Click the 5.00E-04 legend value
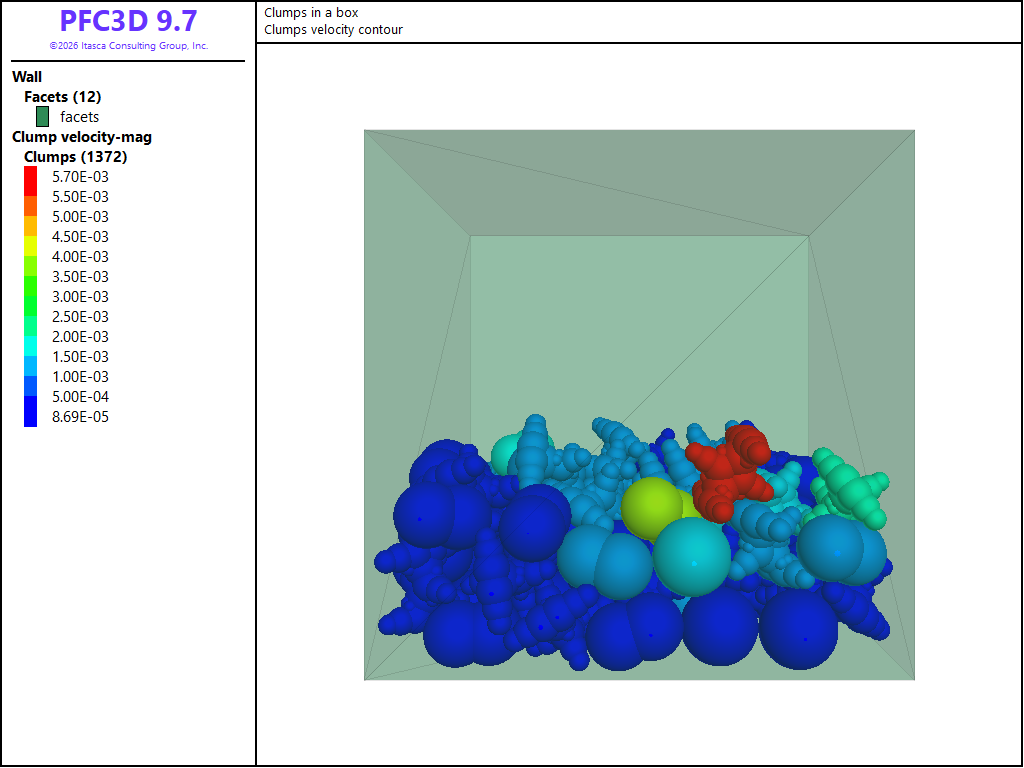The width and height of the screenshot is (1024, 768). 80,397
